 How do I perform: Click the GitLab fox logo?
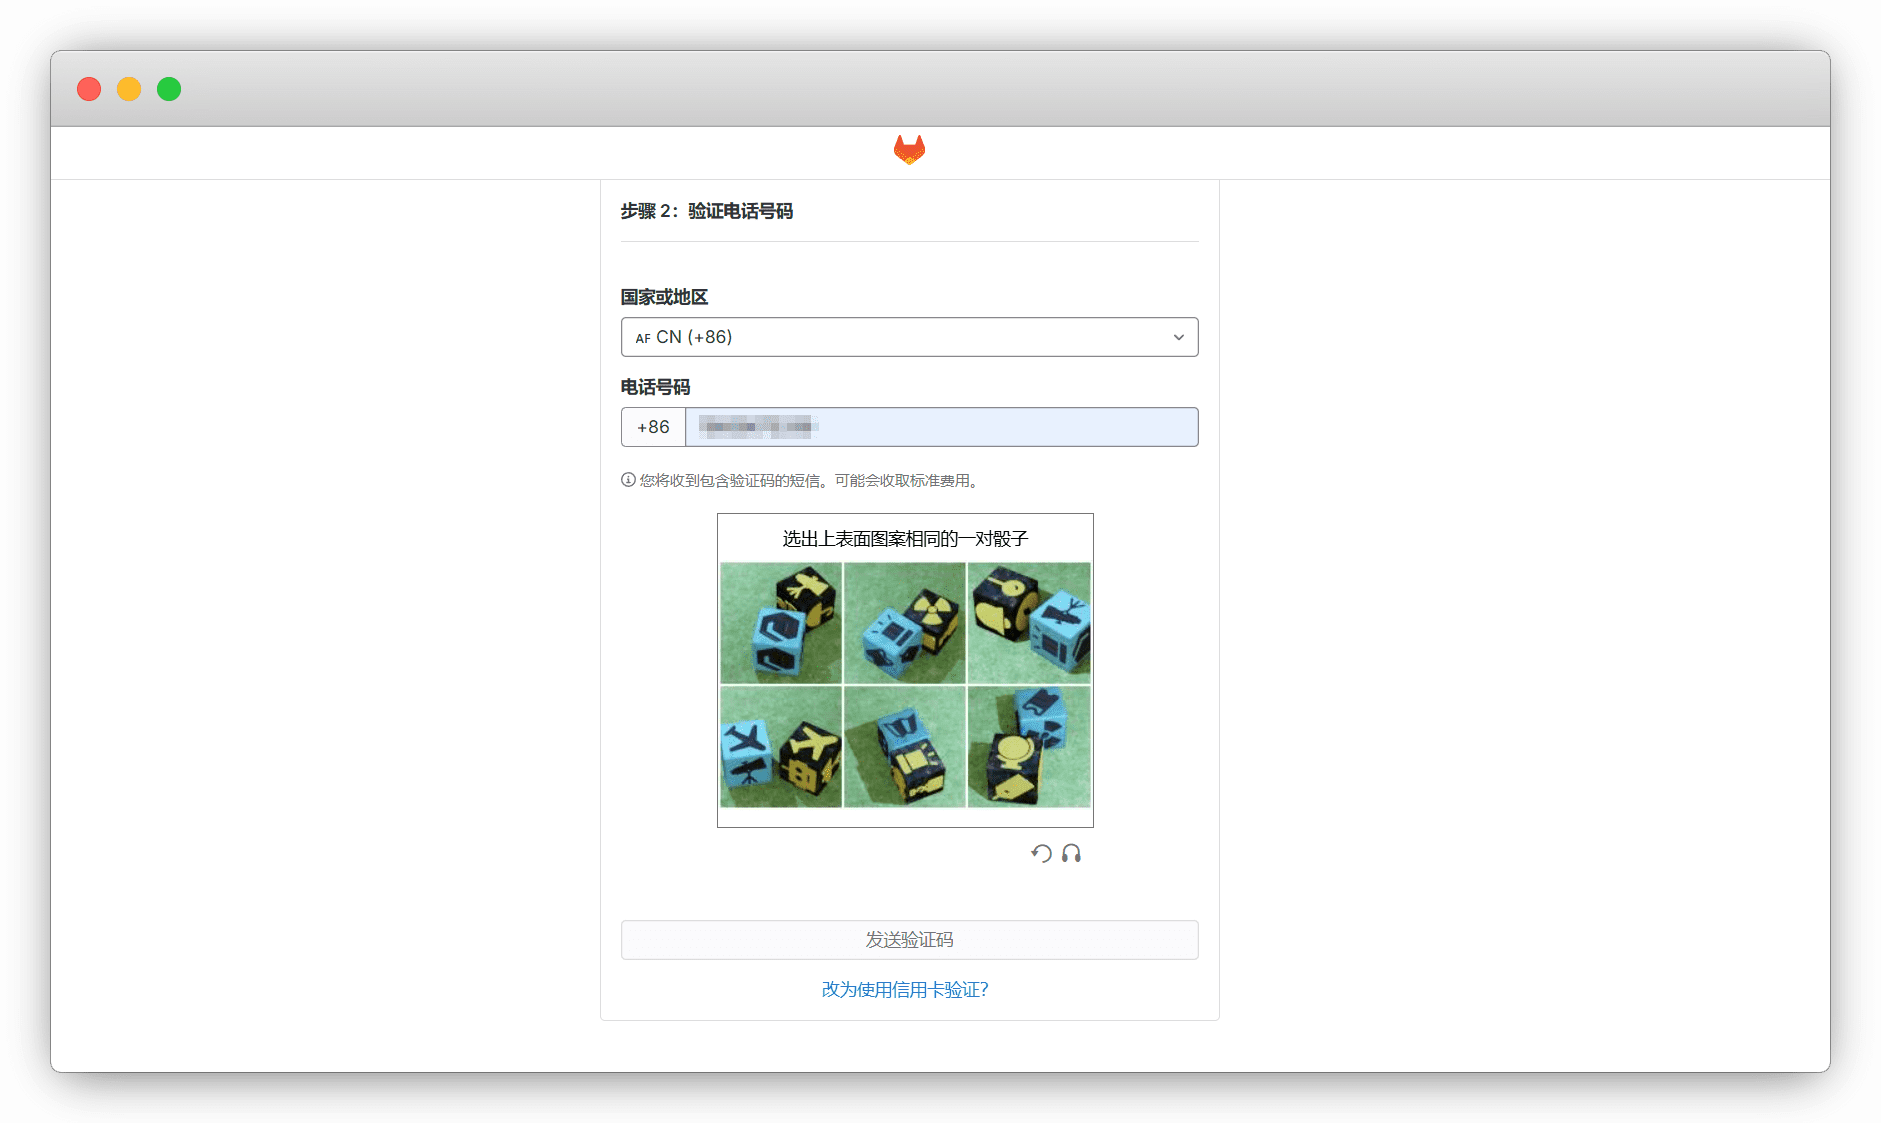click(909, 150)
